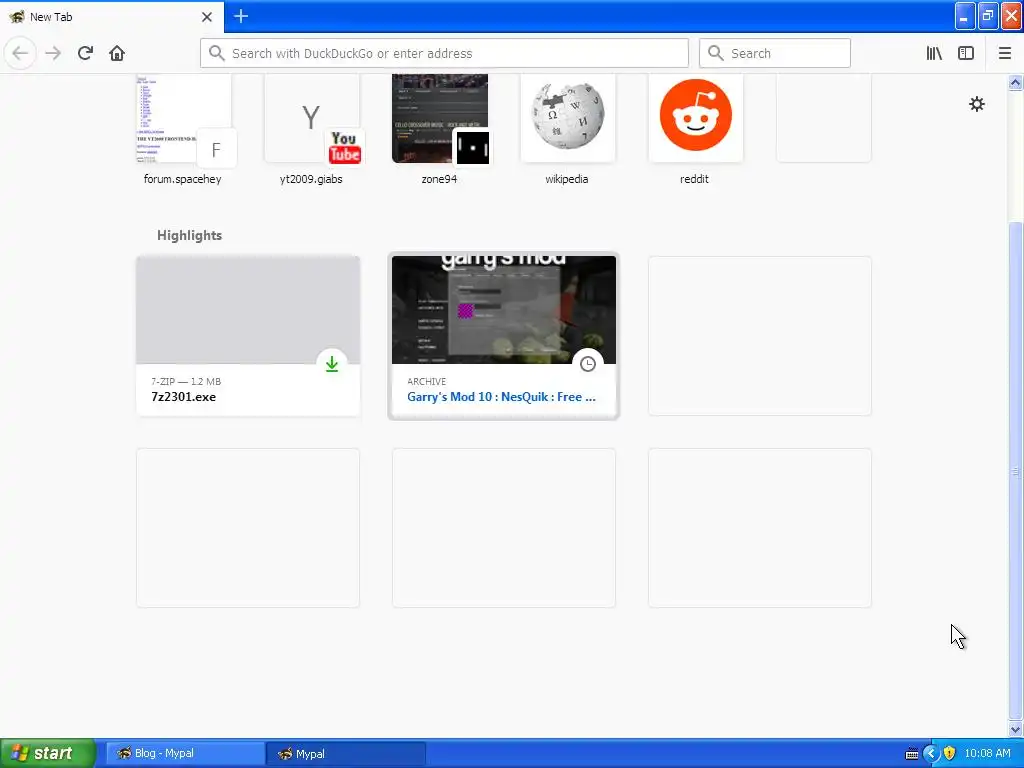Focus the small Search box
The width and height of the screenshot is (1024, 768).
tap(775, 54)
